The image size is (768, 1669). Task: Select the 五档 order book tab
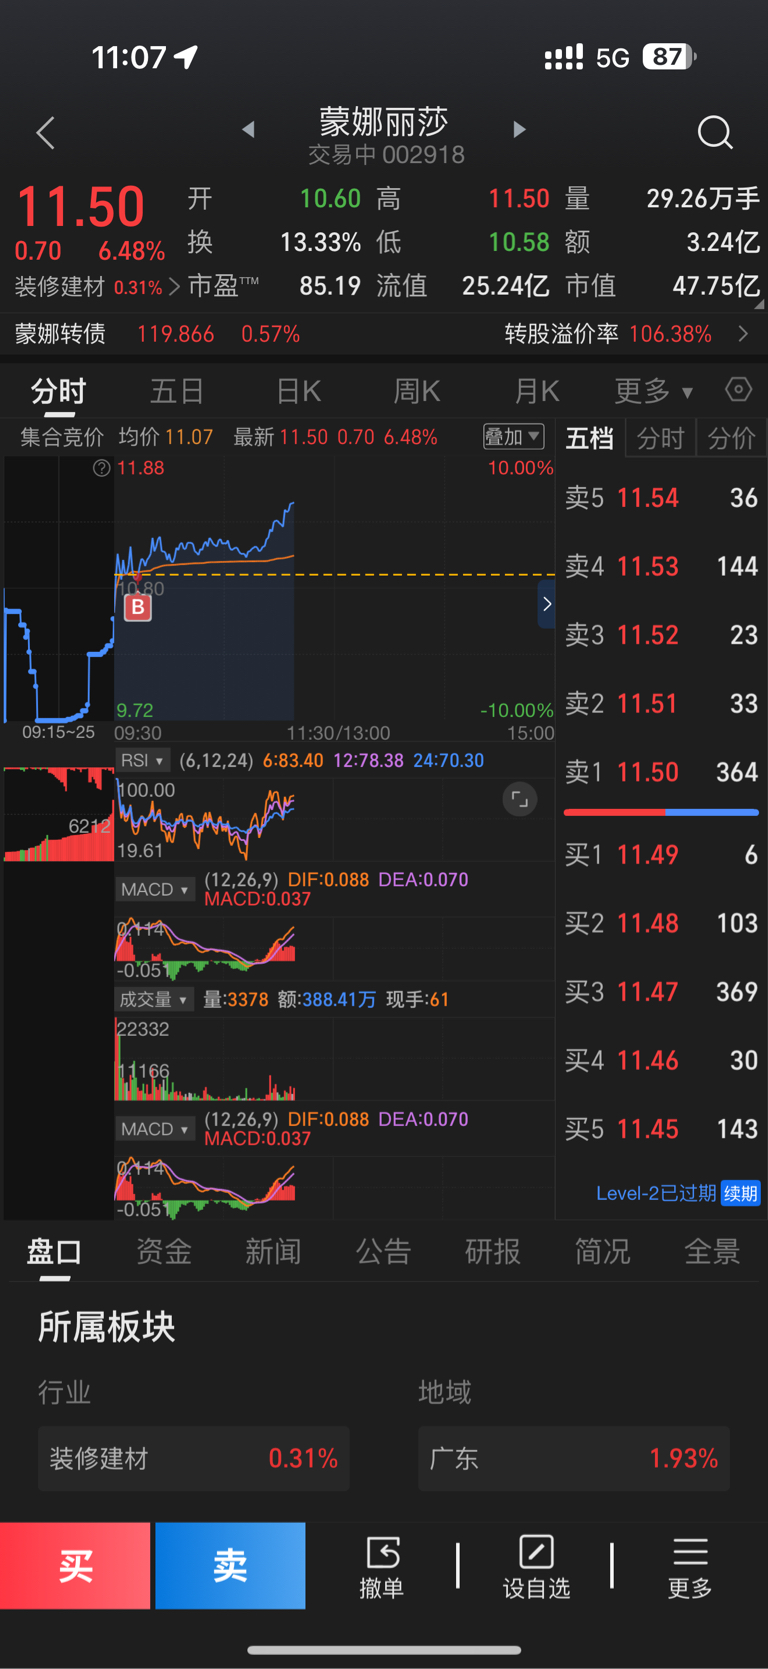coord(590,438)
